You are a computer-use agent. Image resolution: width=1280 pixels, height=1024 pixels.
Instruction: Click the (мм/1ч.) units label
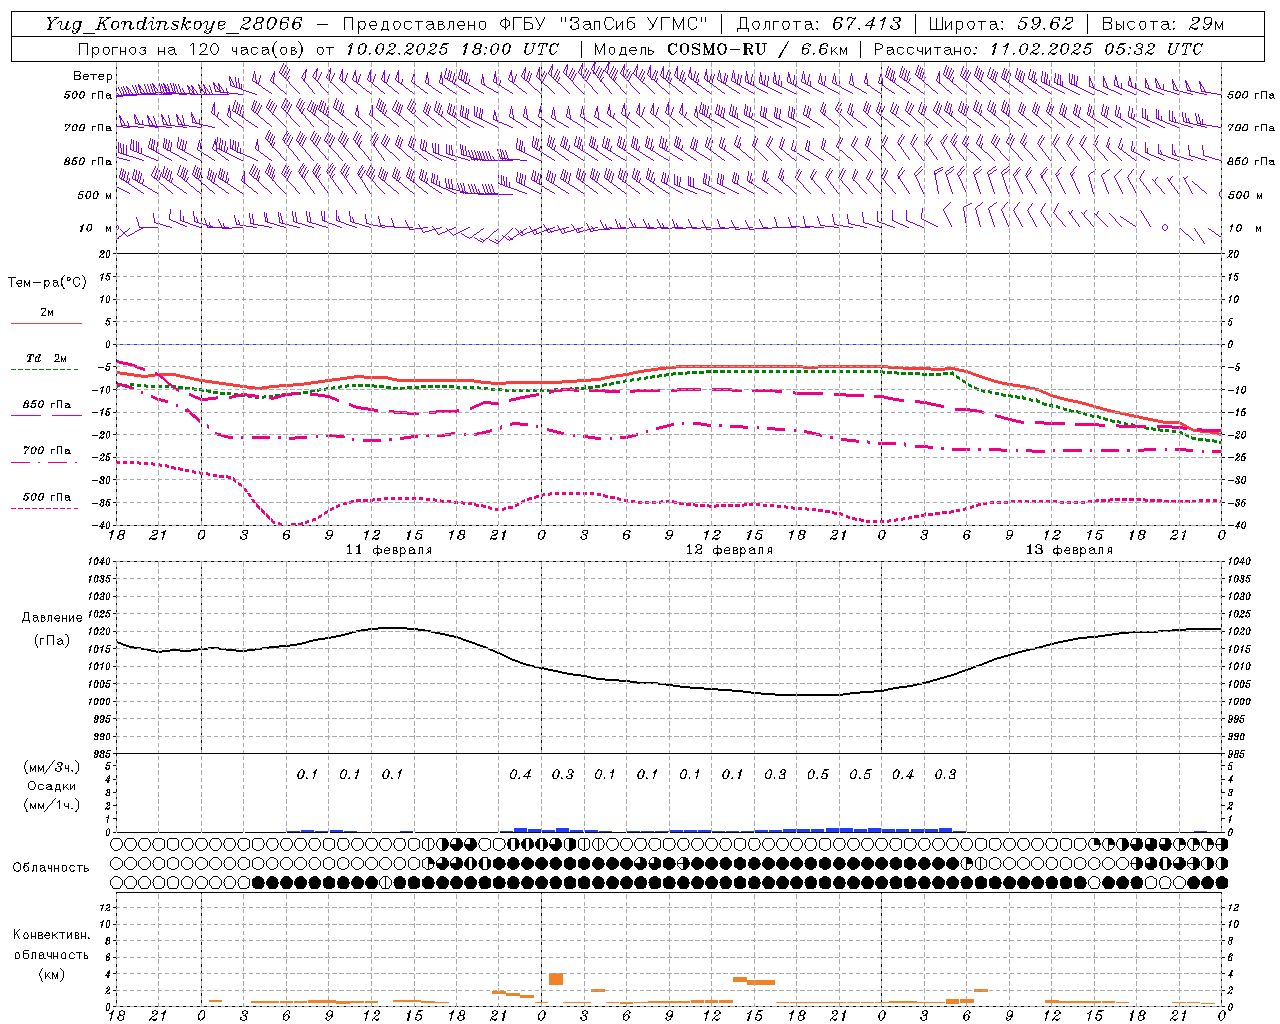tap(52, 805)
